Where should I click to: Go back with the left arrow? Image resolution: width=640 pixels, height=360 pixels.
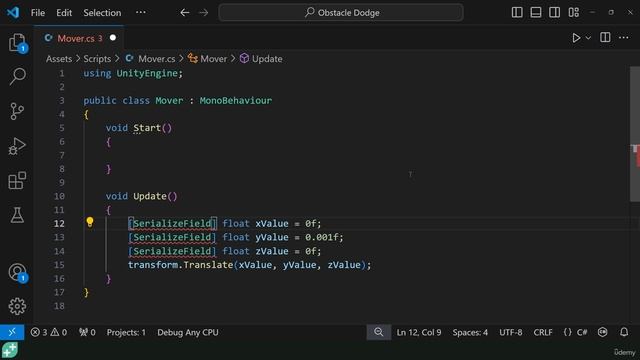[x=184, y=13]
